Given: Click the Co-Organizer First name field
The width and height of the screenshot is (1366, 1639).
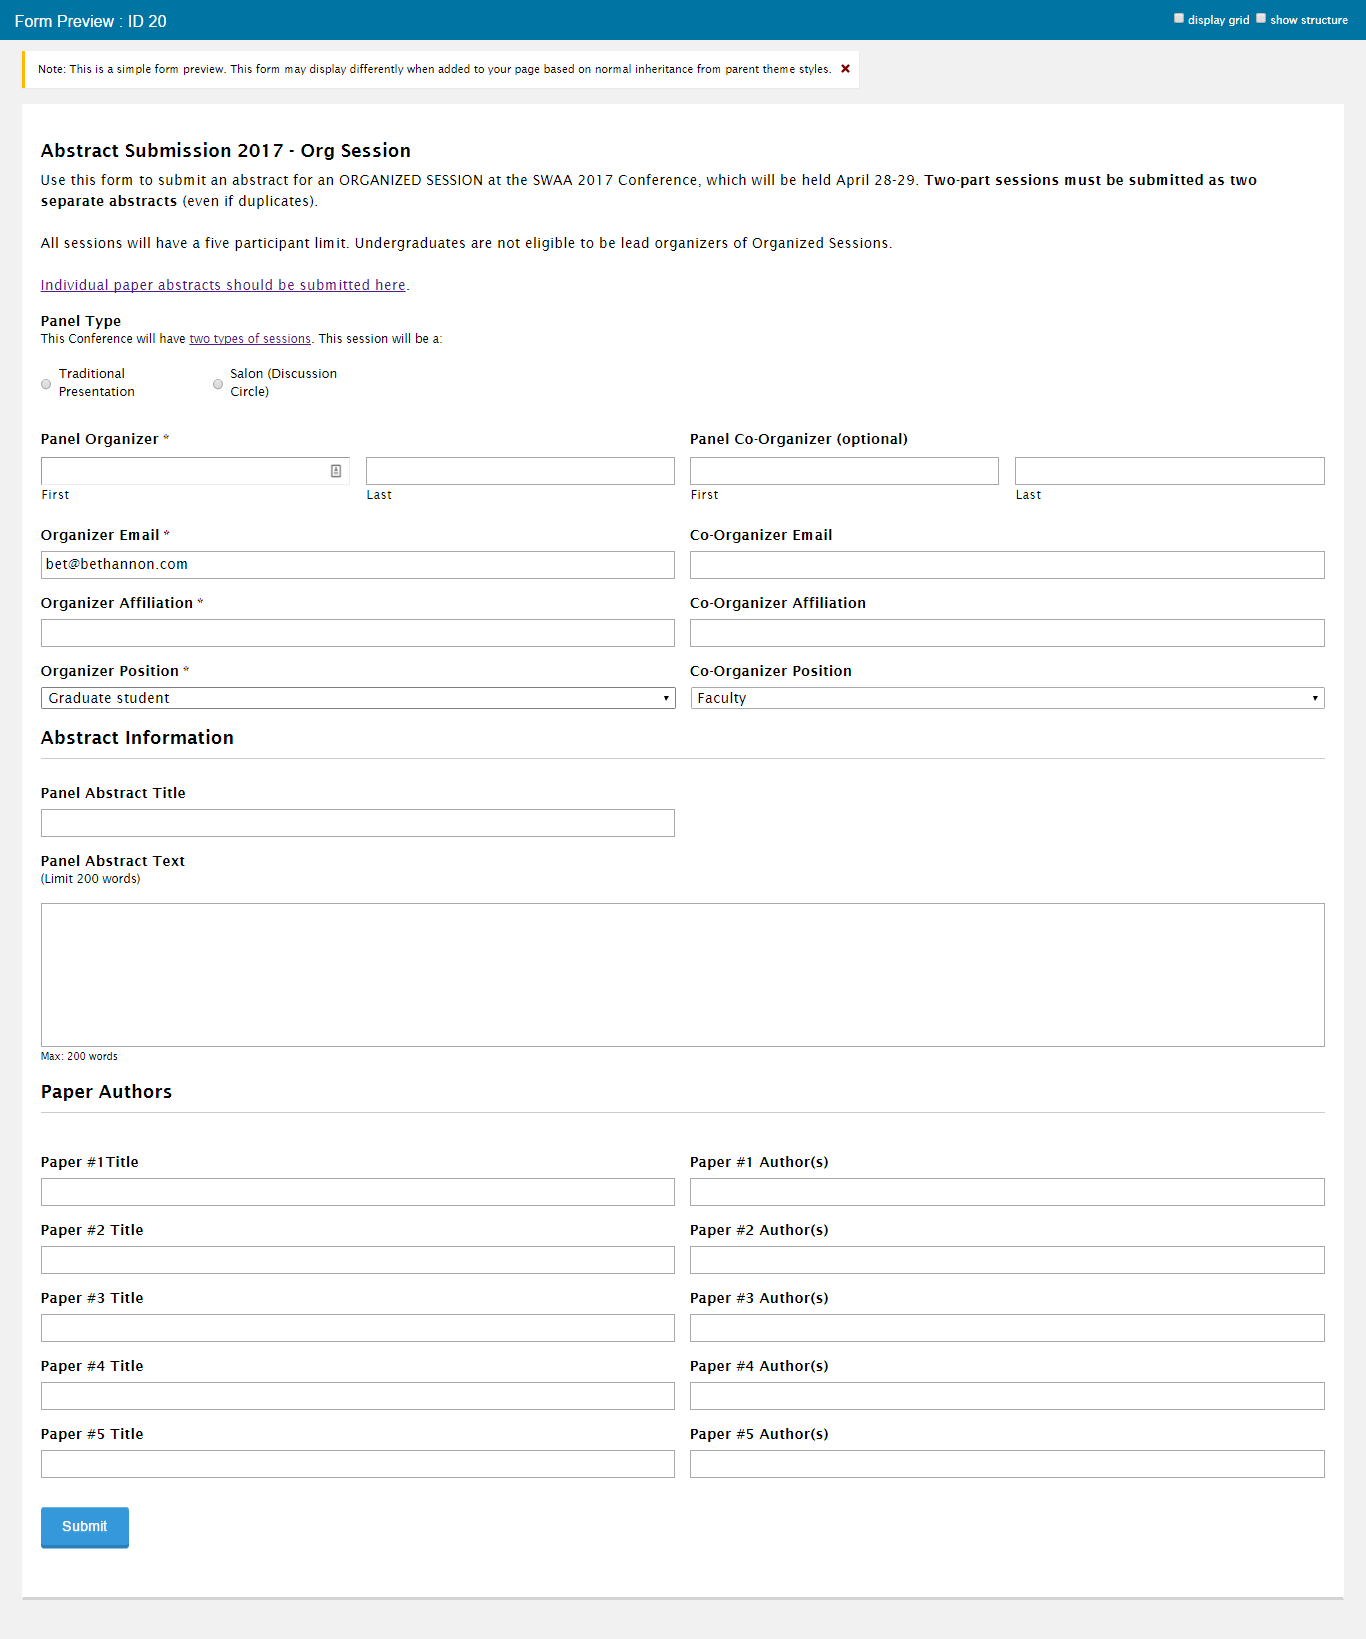Looking at the screenshot, I should (x=844, y=471).
